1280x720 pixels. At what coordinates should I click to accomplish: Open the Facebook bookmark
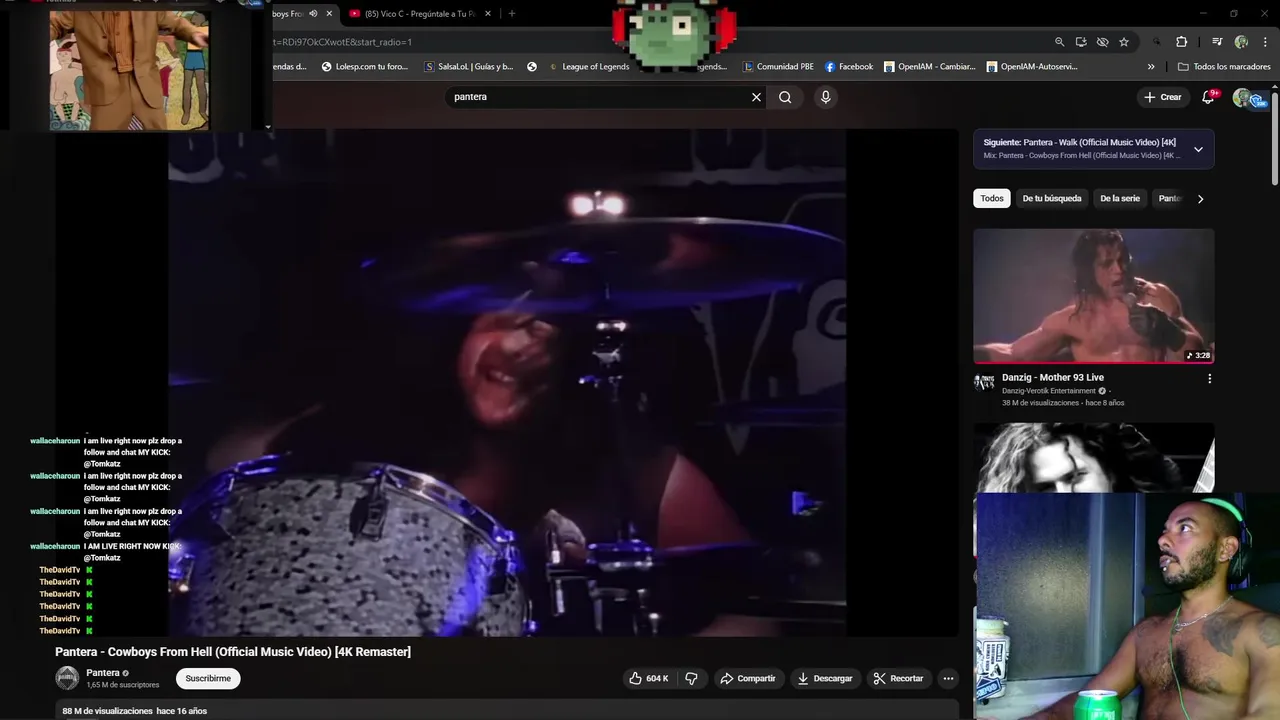pos(849,67)
